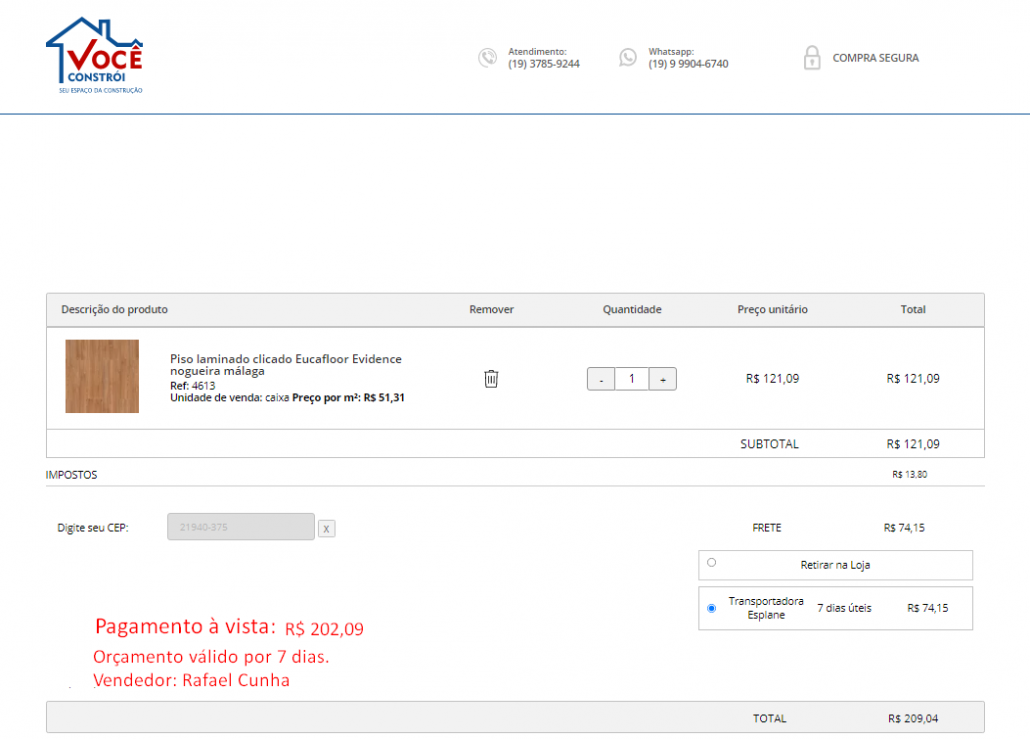Select Transportadora Esplane shipping radio button
The height and width of the screenshot is (739, 1030).
(711, 608)
